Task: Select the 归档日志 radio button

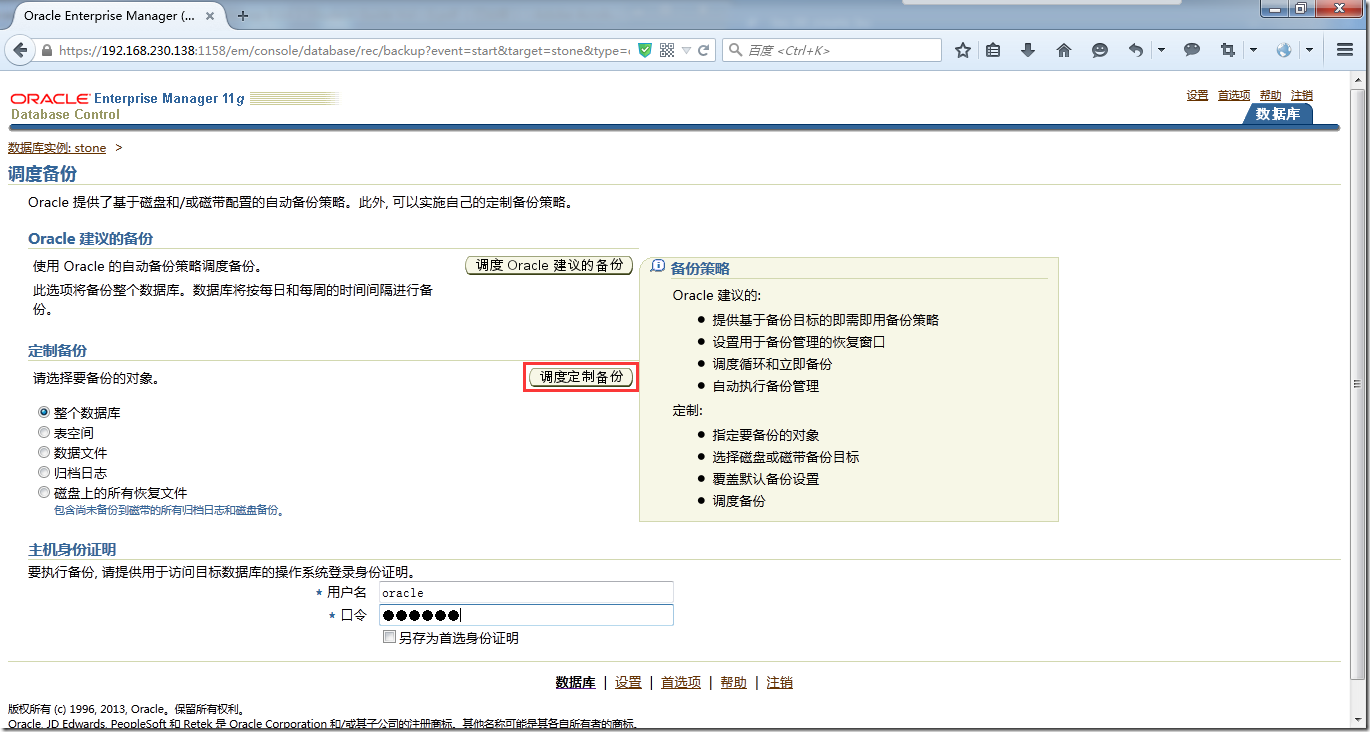Action: (x=44, y=472)
